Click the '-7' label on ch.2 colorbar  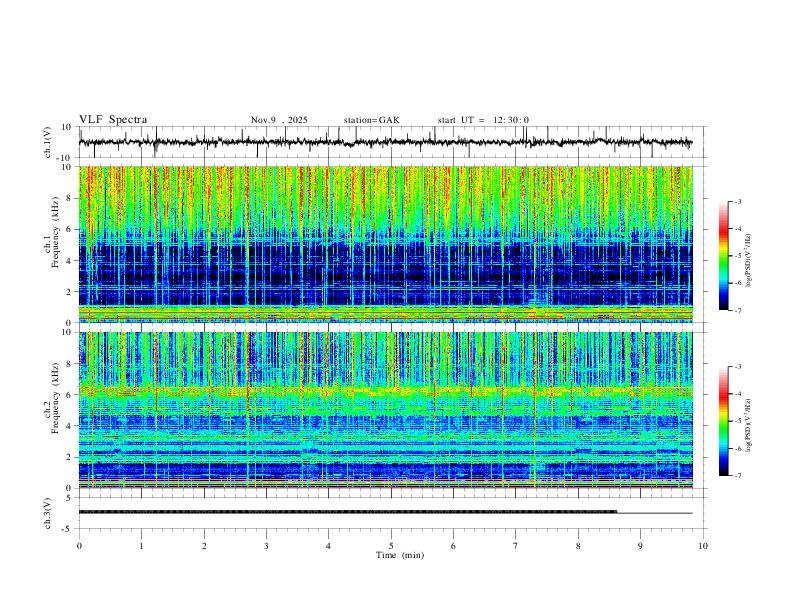click(737, 475)
